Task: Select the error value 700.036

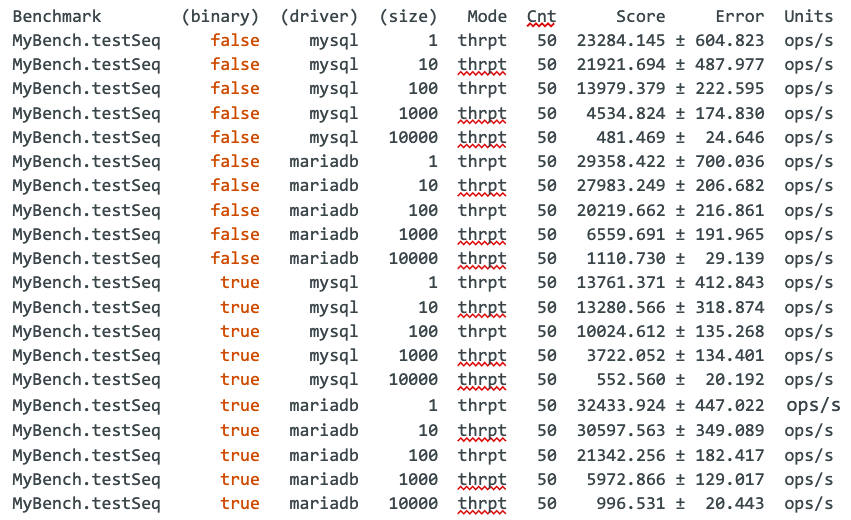Action: pos(729,161)
